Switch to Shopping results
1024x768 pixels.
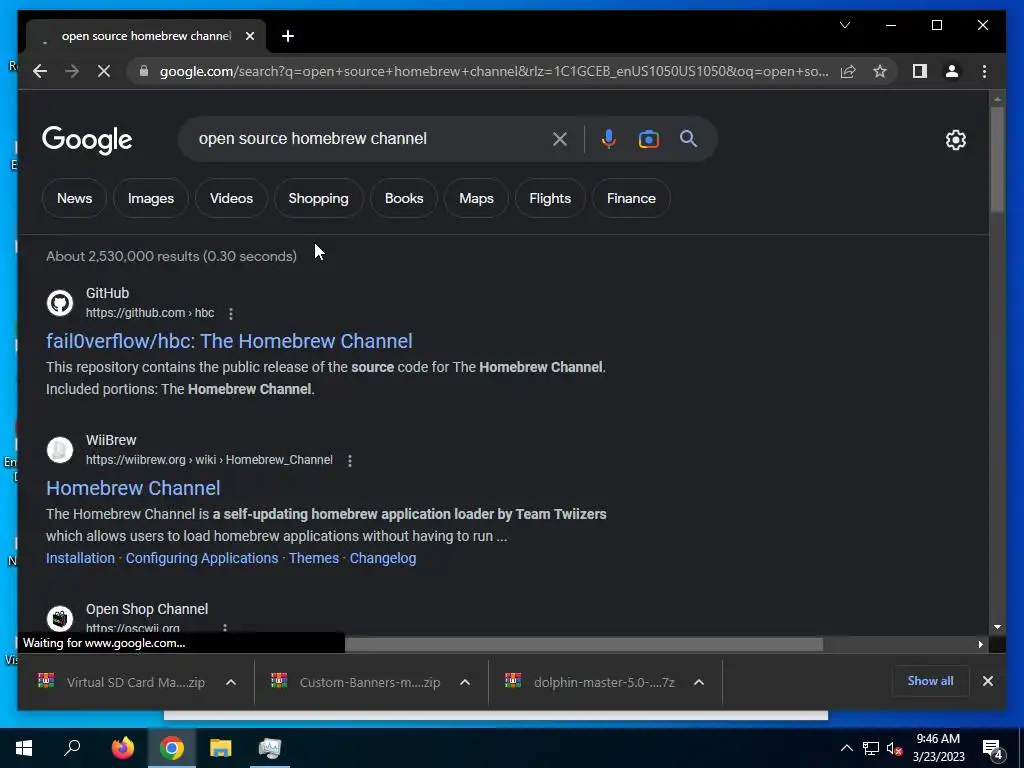coord(319,198)
